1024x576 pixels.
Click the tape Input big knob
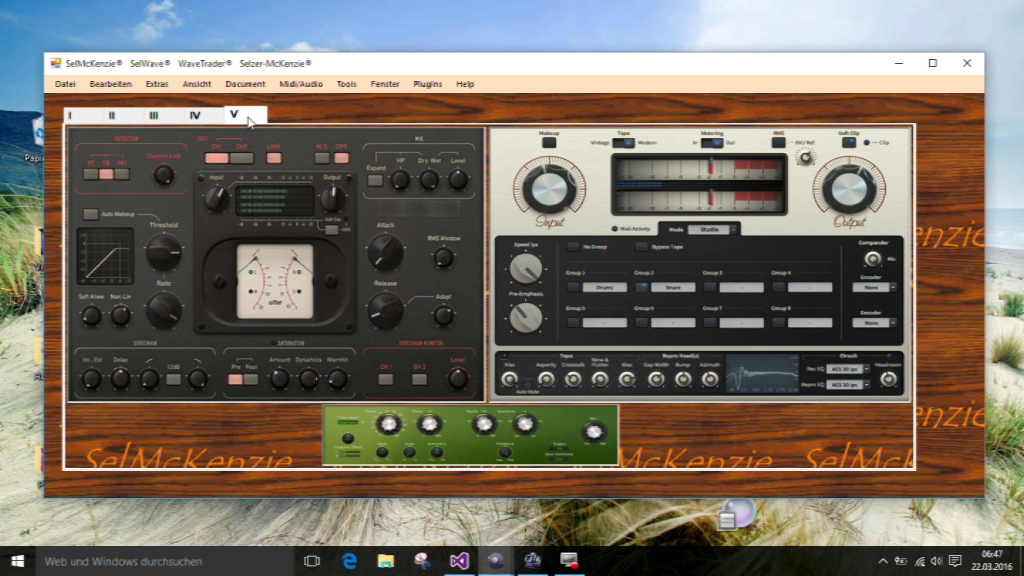tap(549, 189)
